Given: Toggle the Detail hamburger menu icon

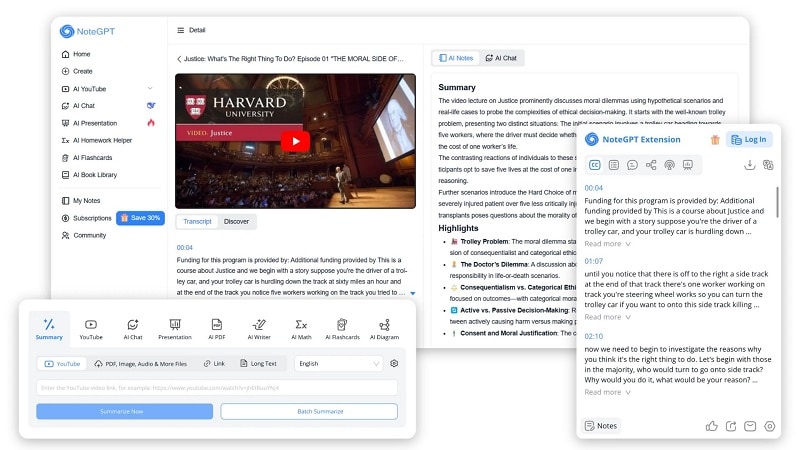Looking at the screenshot, I should point(181,30).
